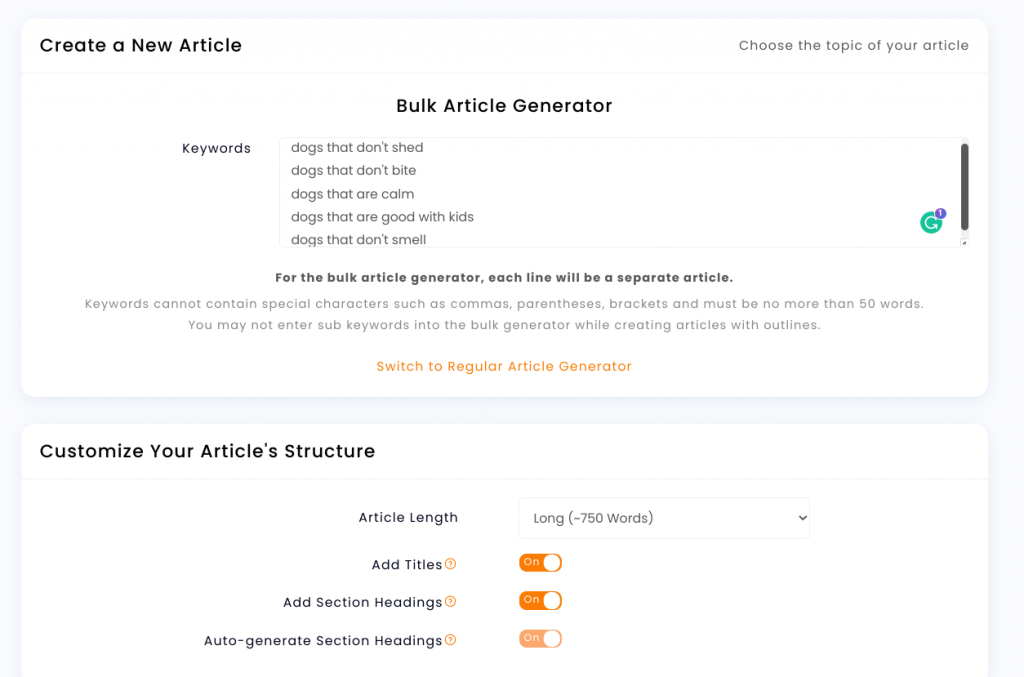The image size is (1024, 677).
Task: Click the Create a New Article title
Action: coord(141,45)
